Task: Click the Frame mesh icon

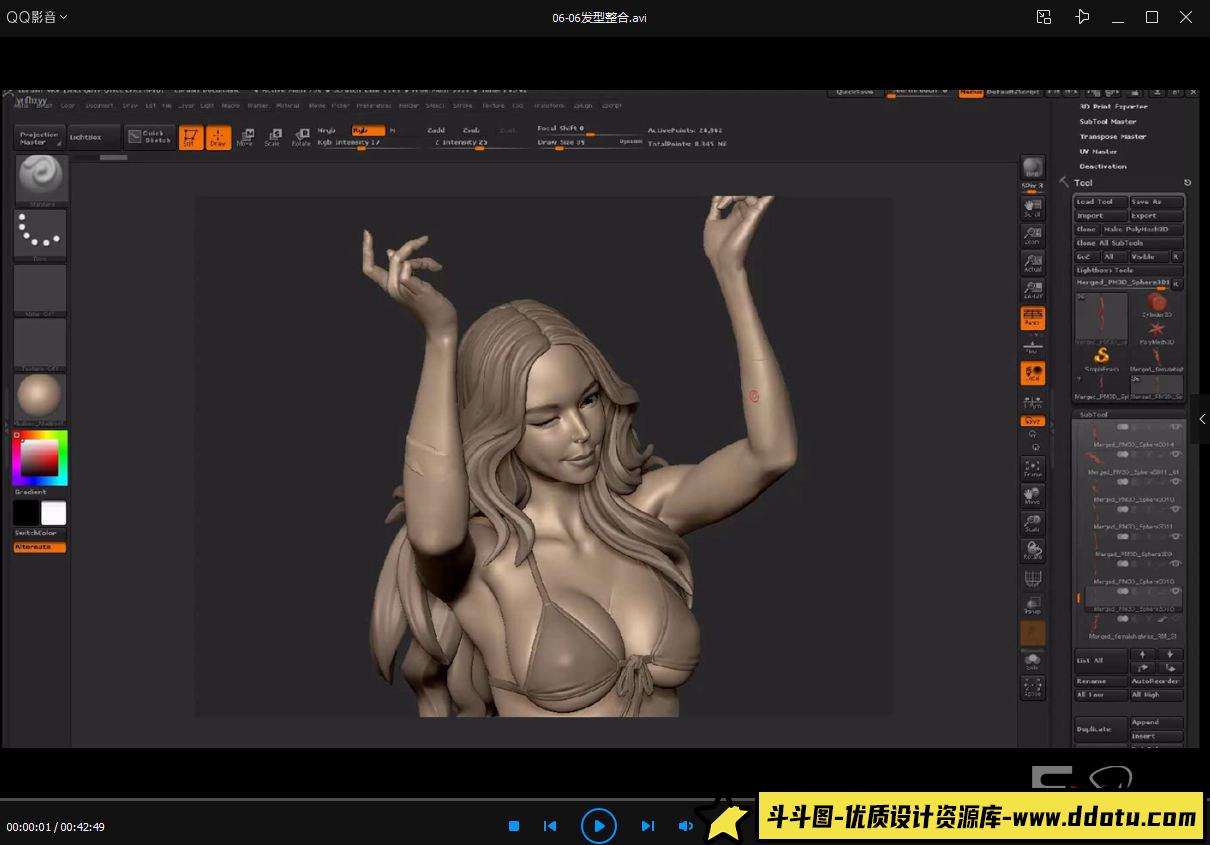Action: coord(1033,468)
